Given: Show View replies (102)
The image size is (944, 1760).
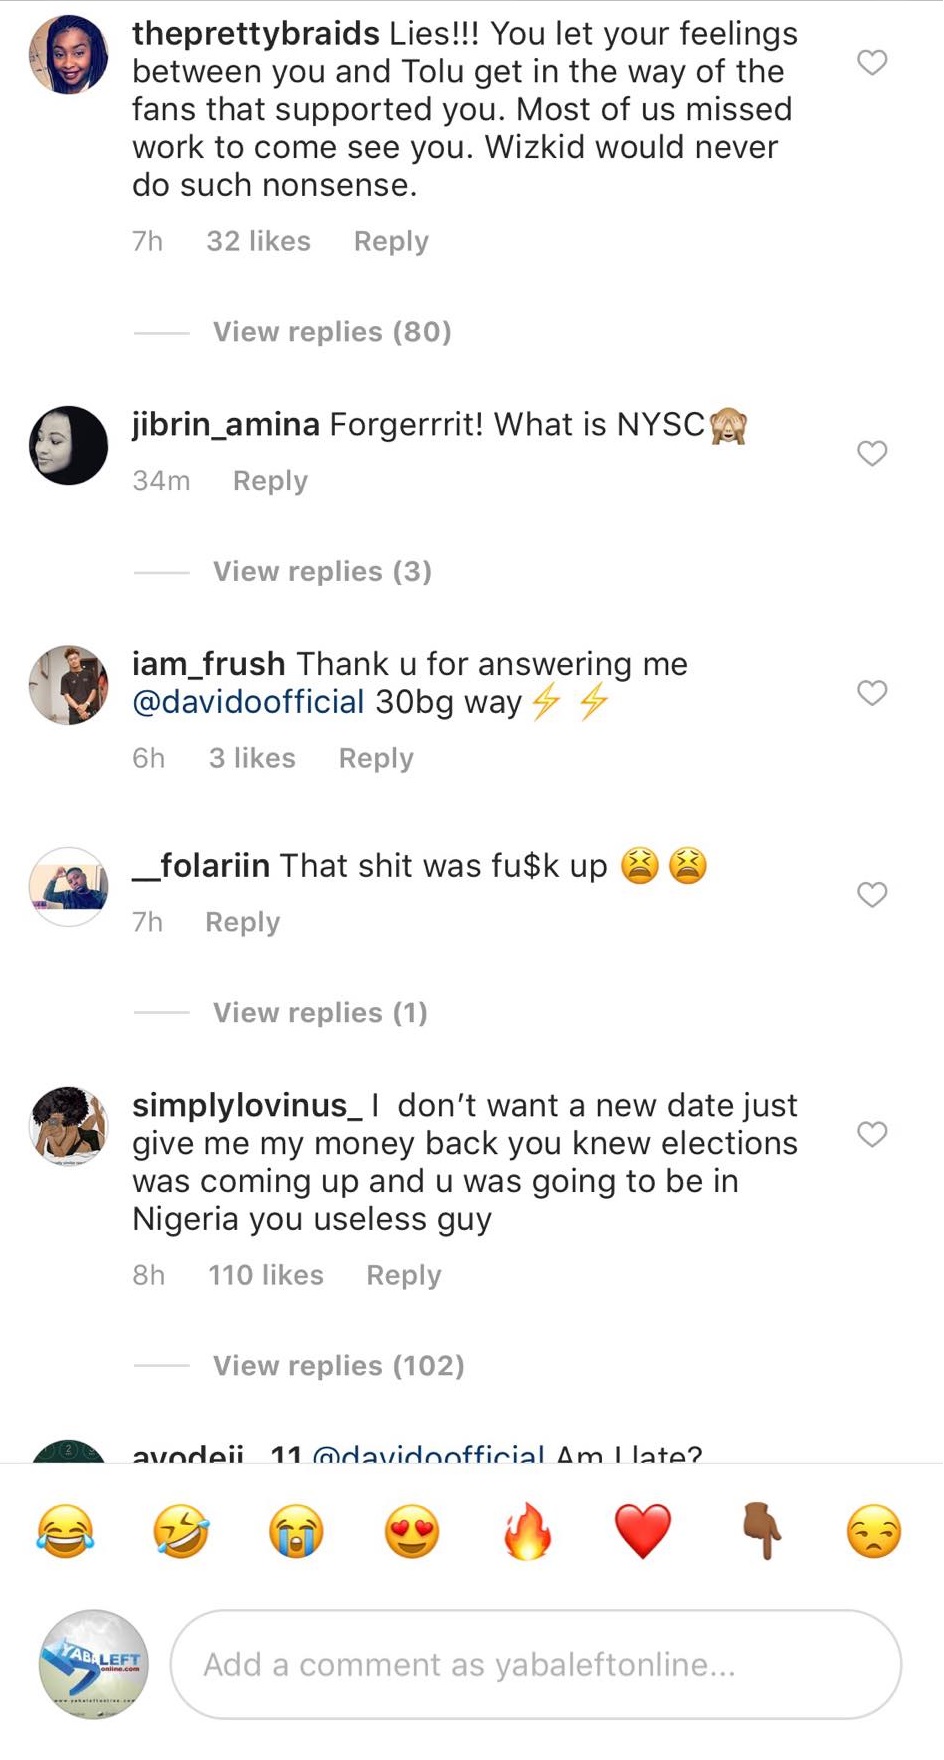Looking at the screenshot, I should [338, 1365].
